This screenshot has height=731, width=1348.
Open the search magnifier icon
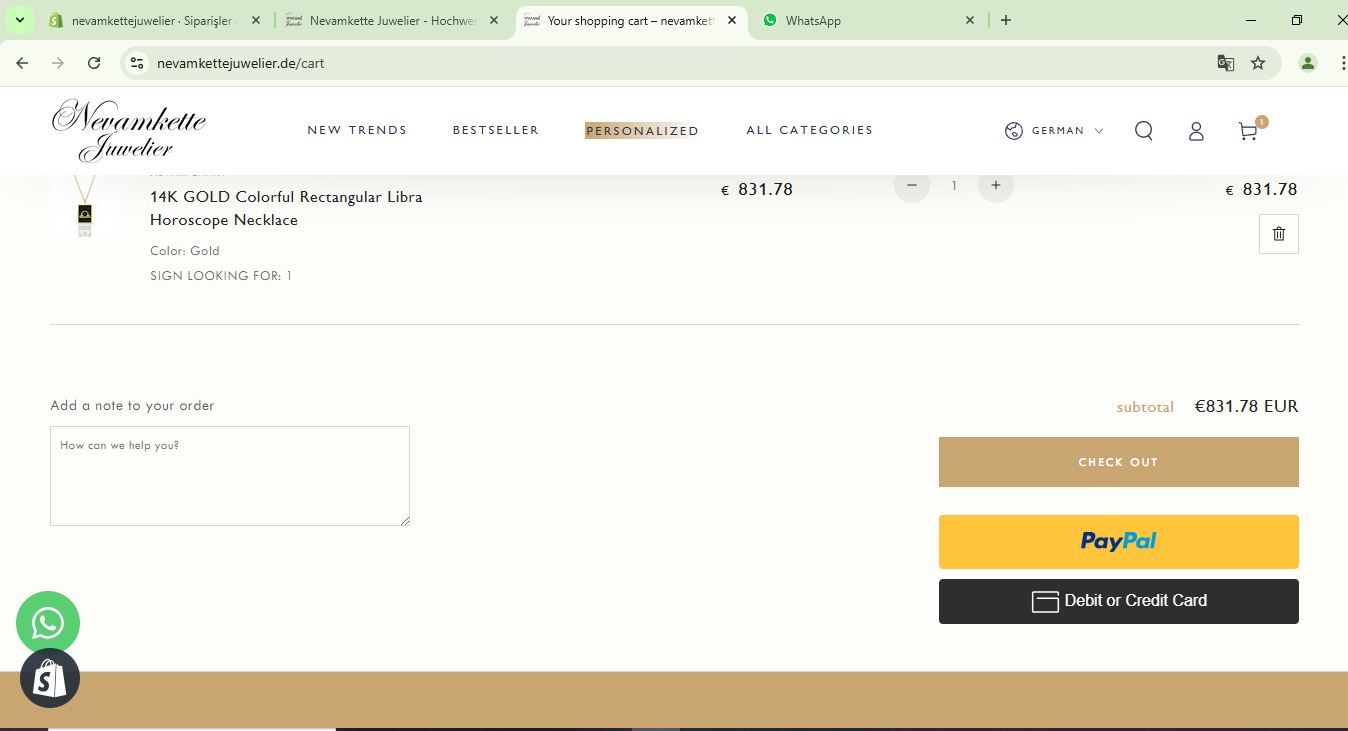click(1144, 131)
